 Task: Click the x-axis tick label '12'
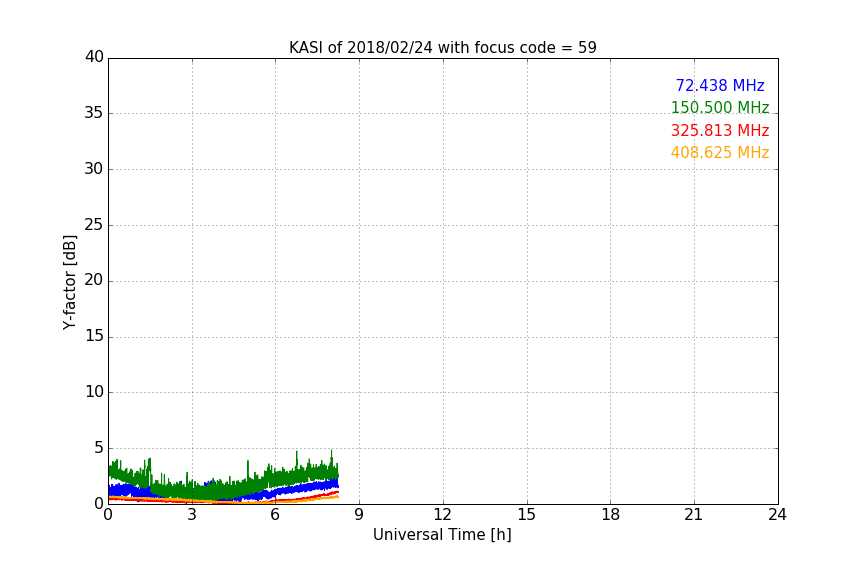442,515
